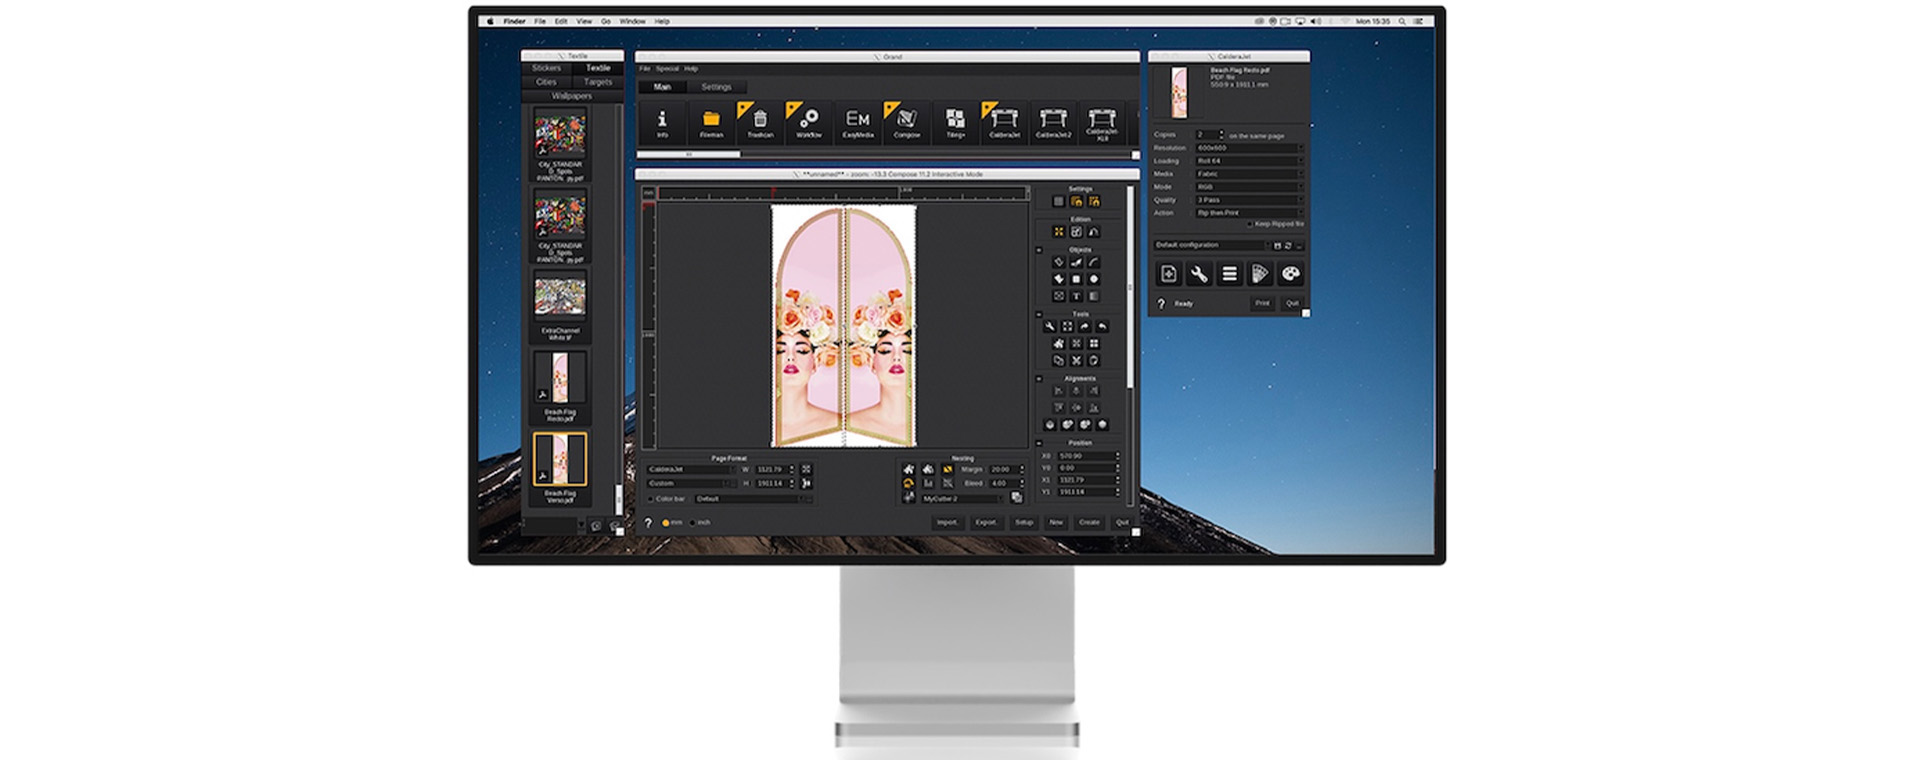Open the Finder menu in macOS menu bar
This screenshot has width=1920, height=760.
[514, 21]
